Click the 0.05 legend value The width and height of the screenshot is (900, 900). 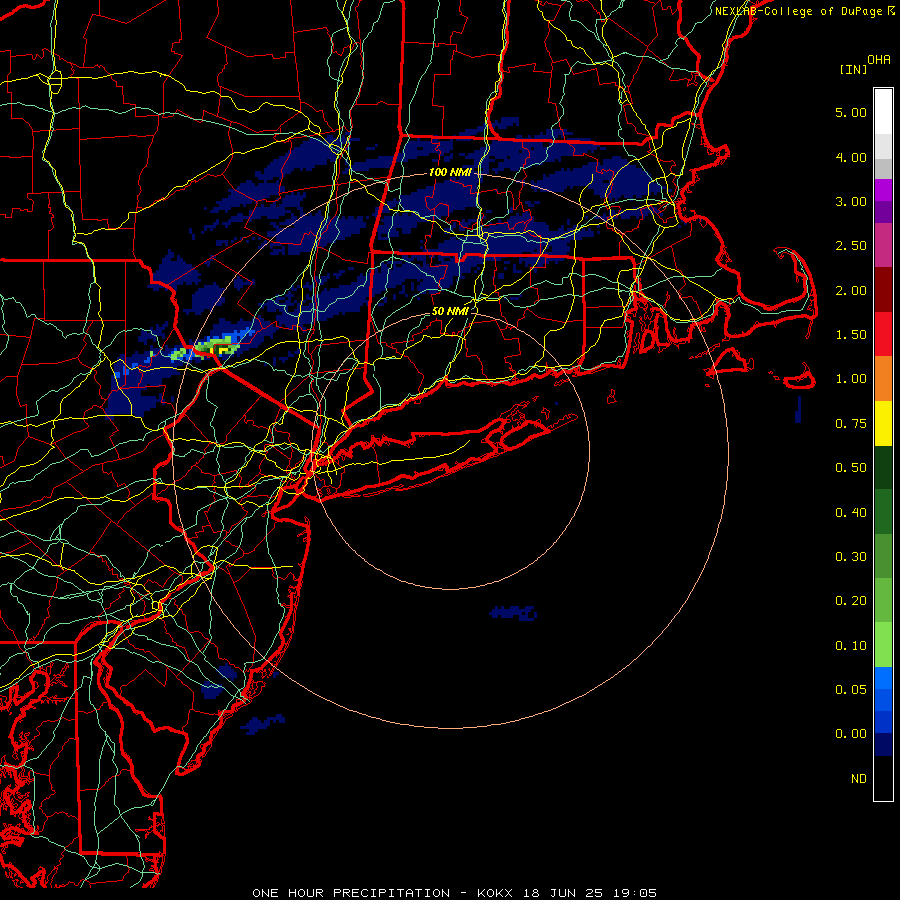pyautogui.click(x=851, y=690)
